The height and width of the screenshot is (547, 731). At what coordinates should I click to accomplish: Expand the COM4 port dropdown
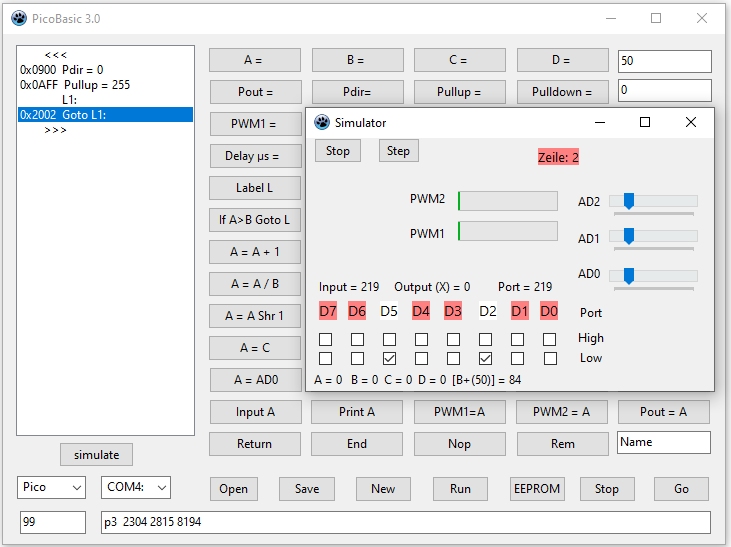[135, 488]
